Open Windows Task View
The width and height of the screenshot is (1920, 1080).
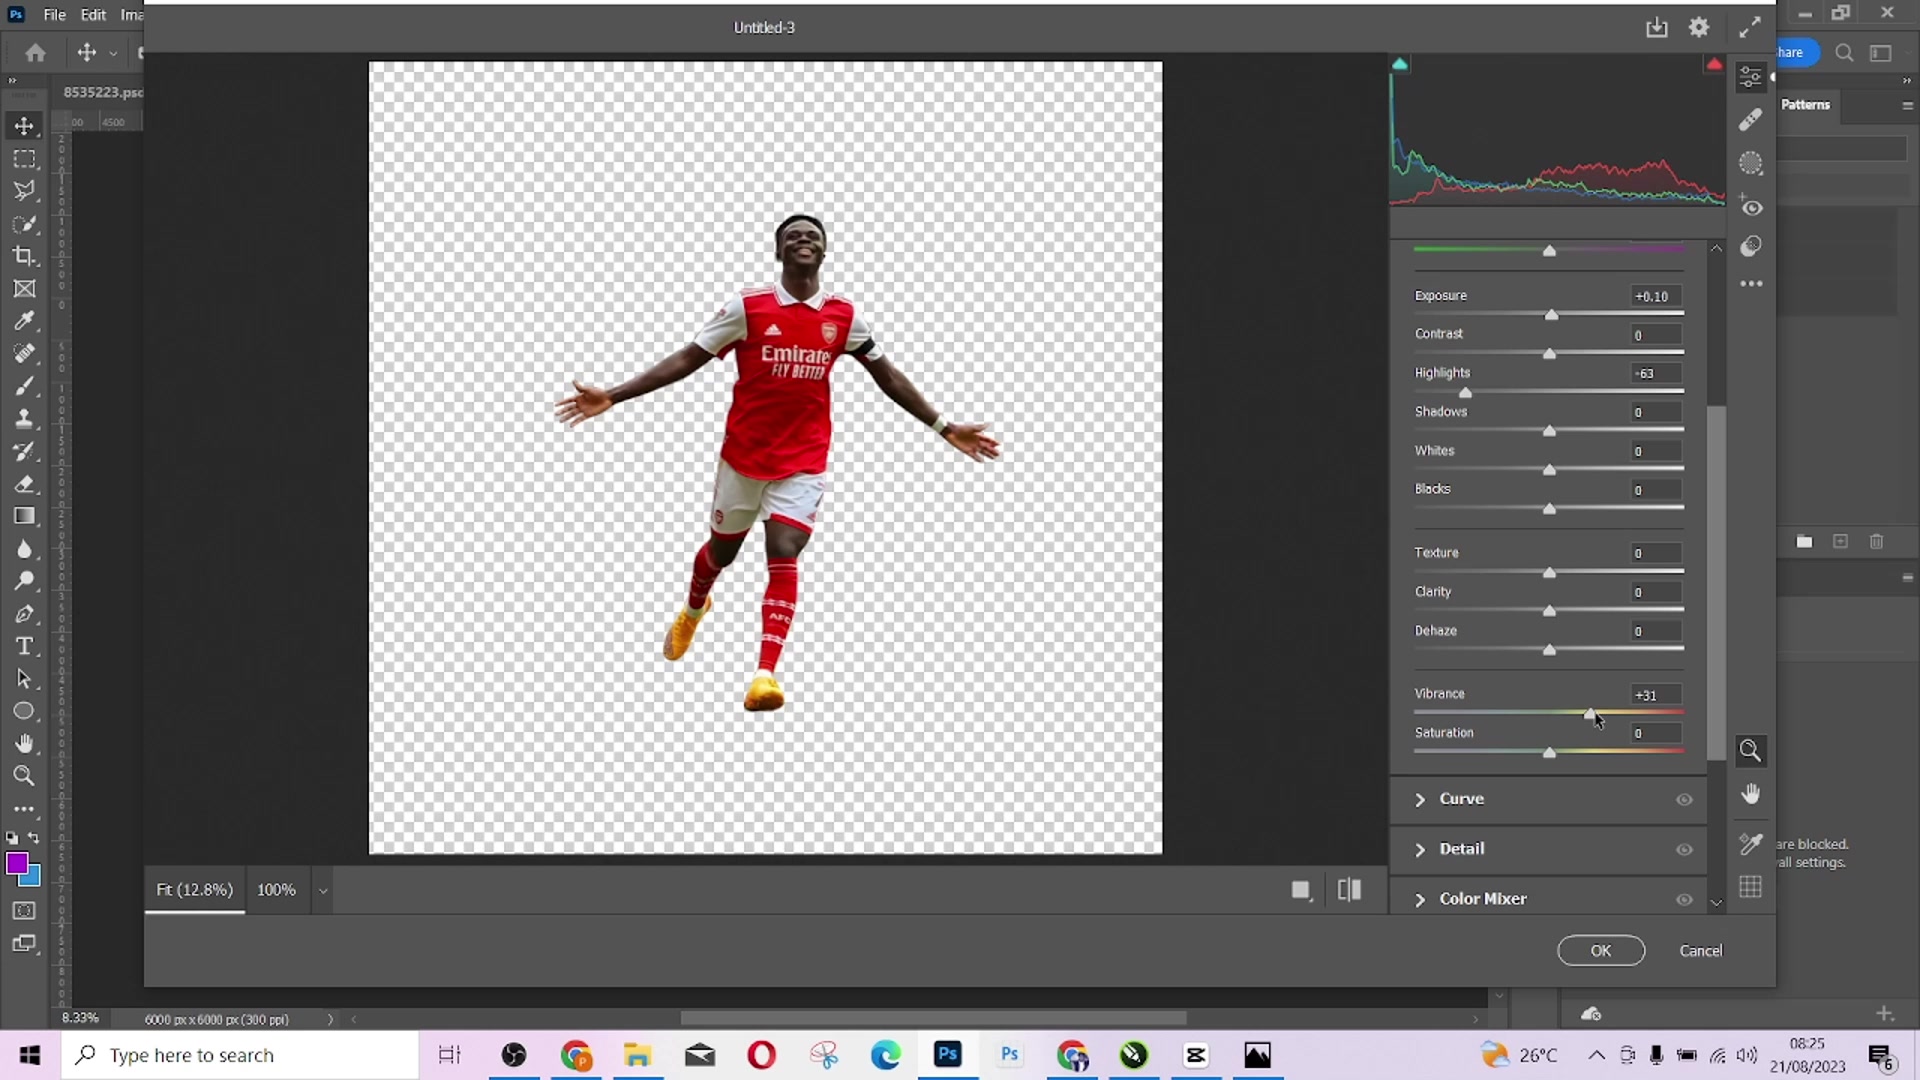(450, 1055)
